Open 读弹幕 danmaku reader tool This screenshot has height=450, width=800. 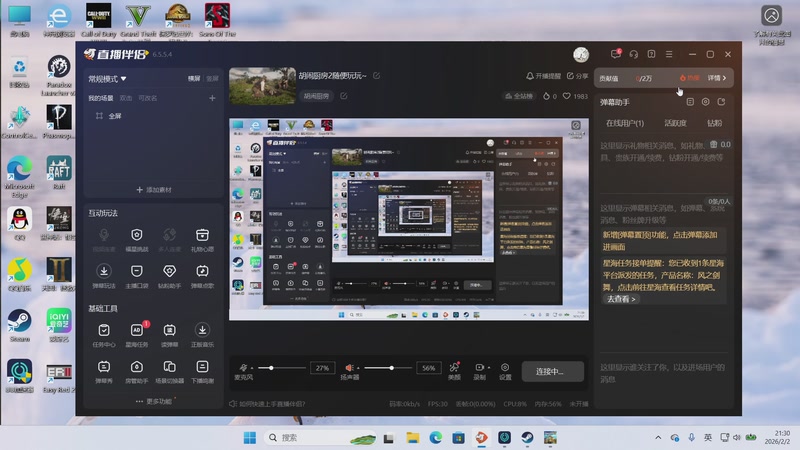pos(169,335)
